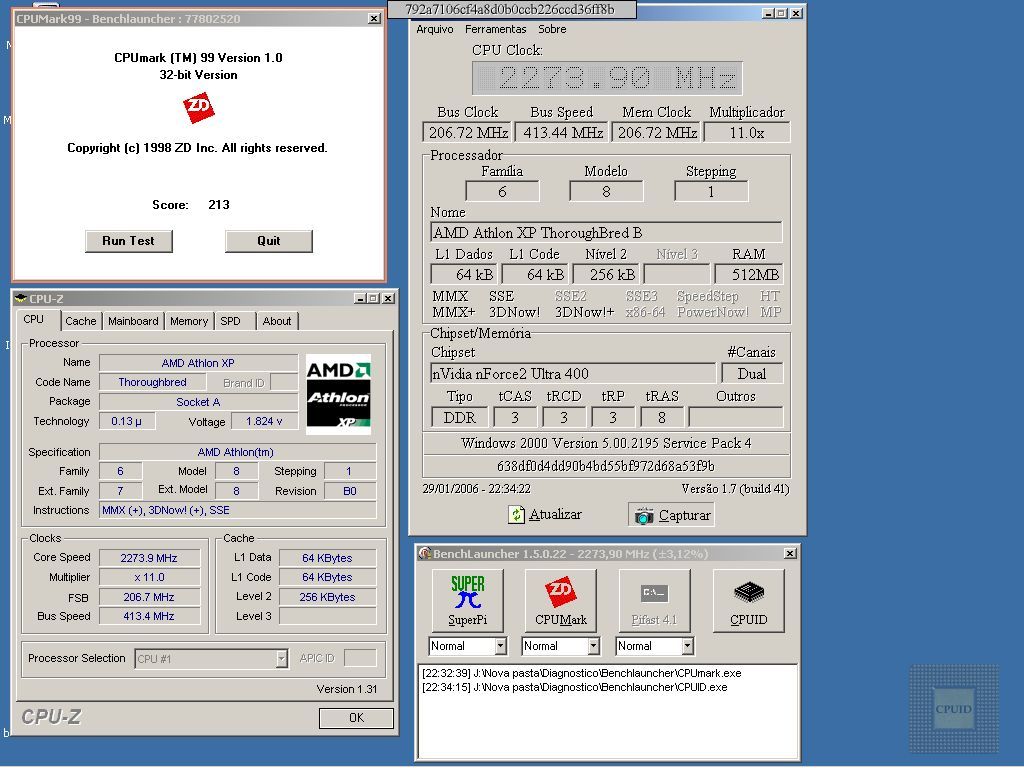1024x768 pixels.
Task: Close the CPUMark99 window
Action: [374, 18]
